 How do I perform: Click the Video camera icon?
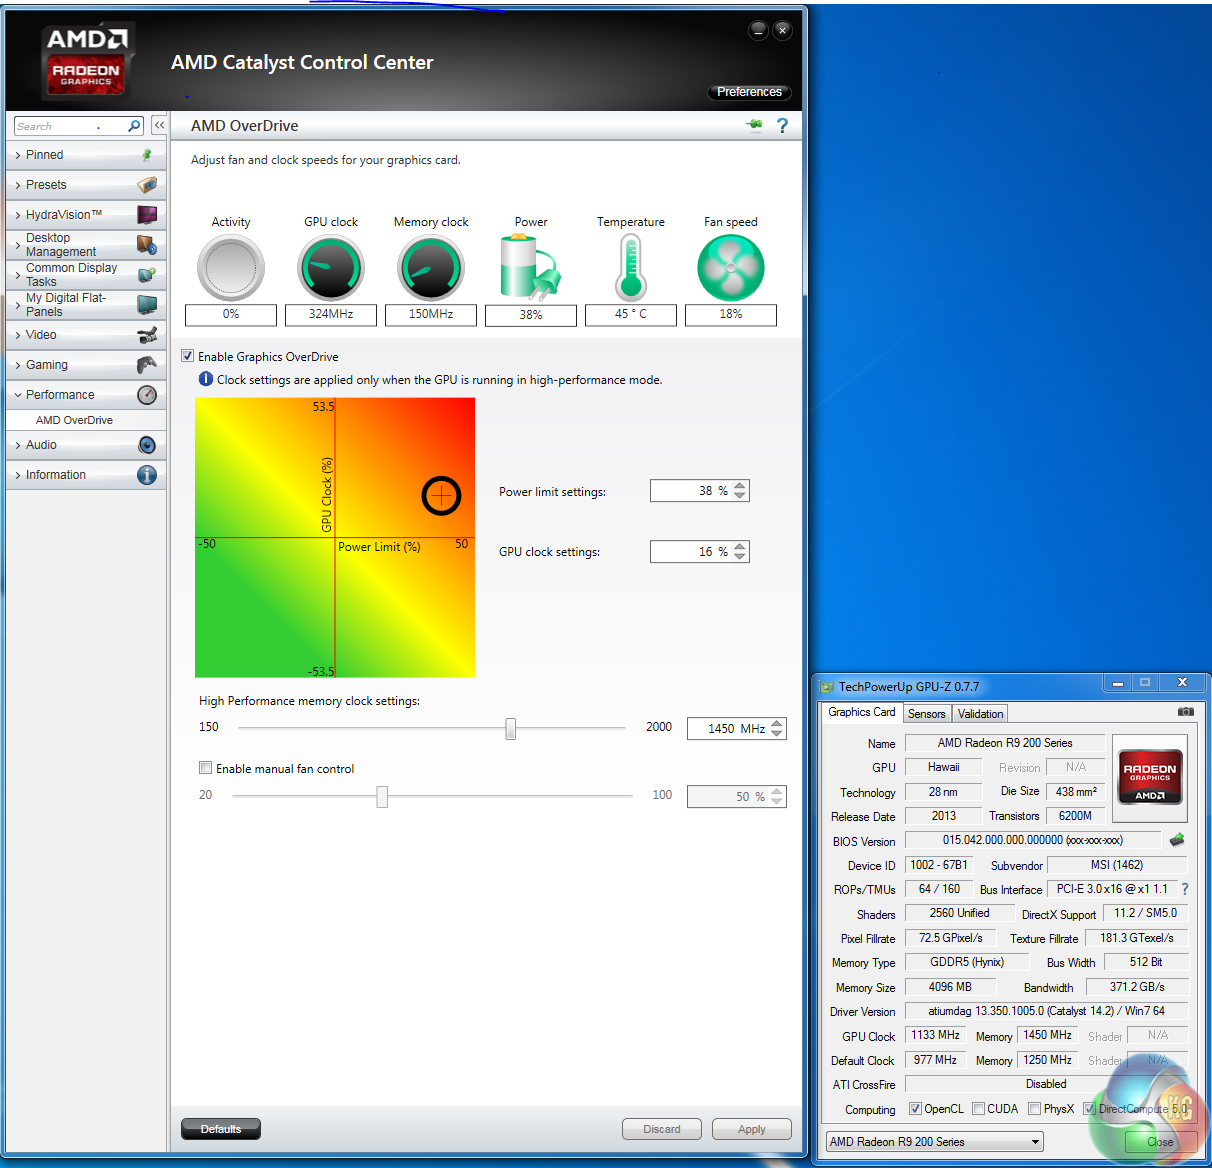coord(147,335)
